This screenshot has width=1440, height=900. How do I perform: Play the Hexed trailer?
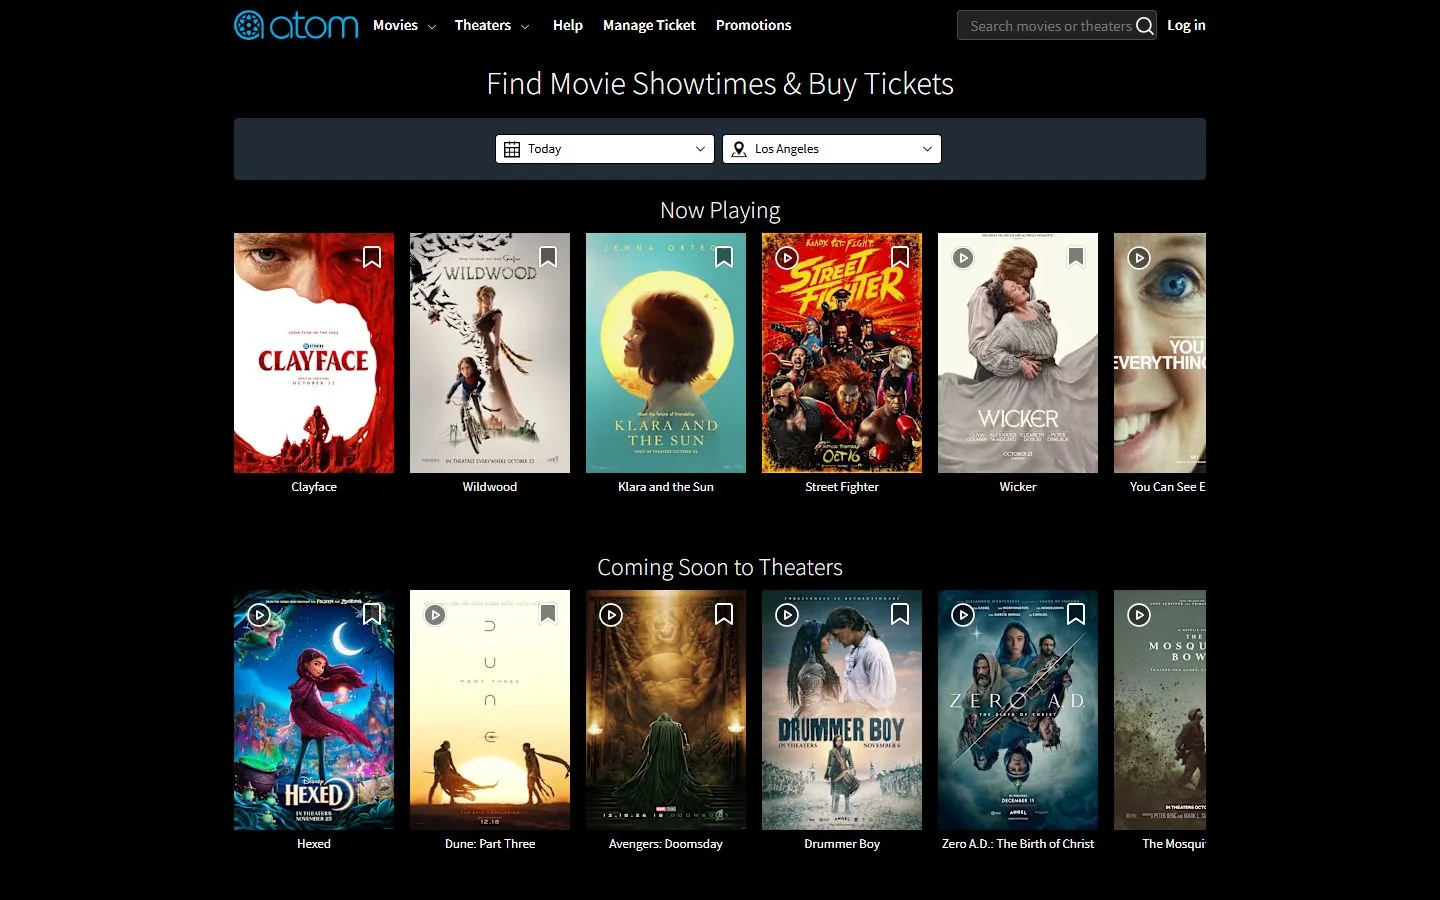coord(259,615)
